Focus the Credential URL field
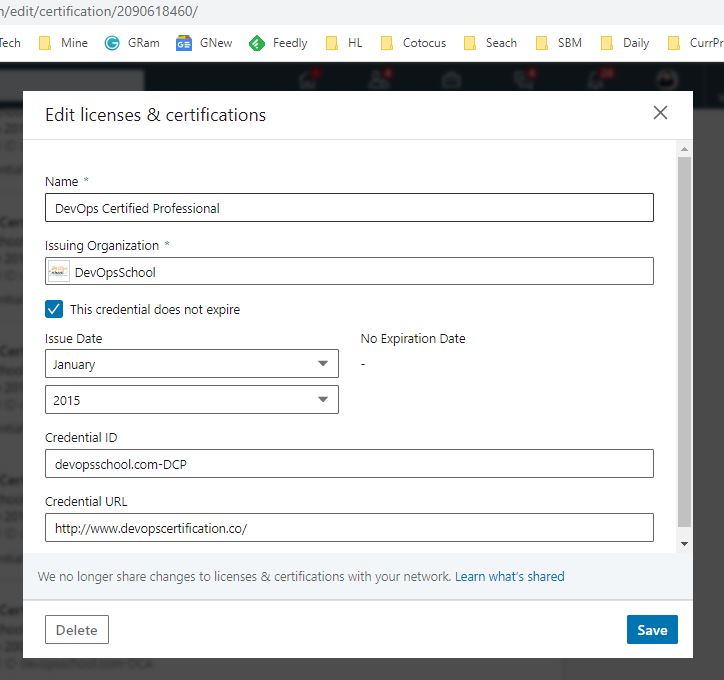 (349, 528)
